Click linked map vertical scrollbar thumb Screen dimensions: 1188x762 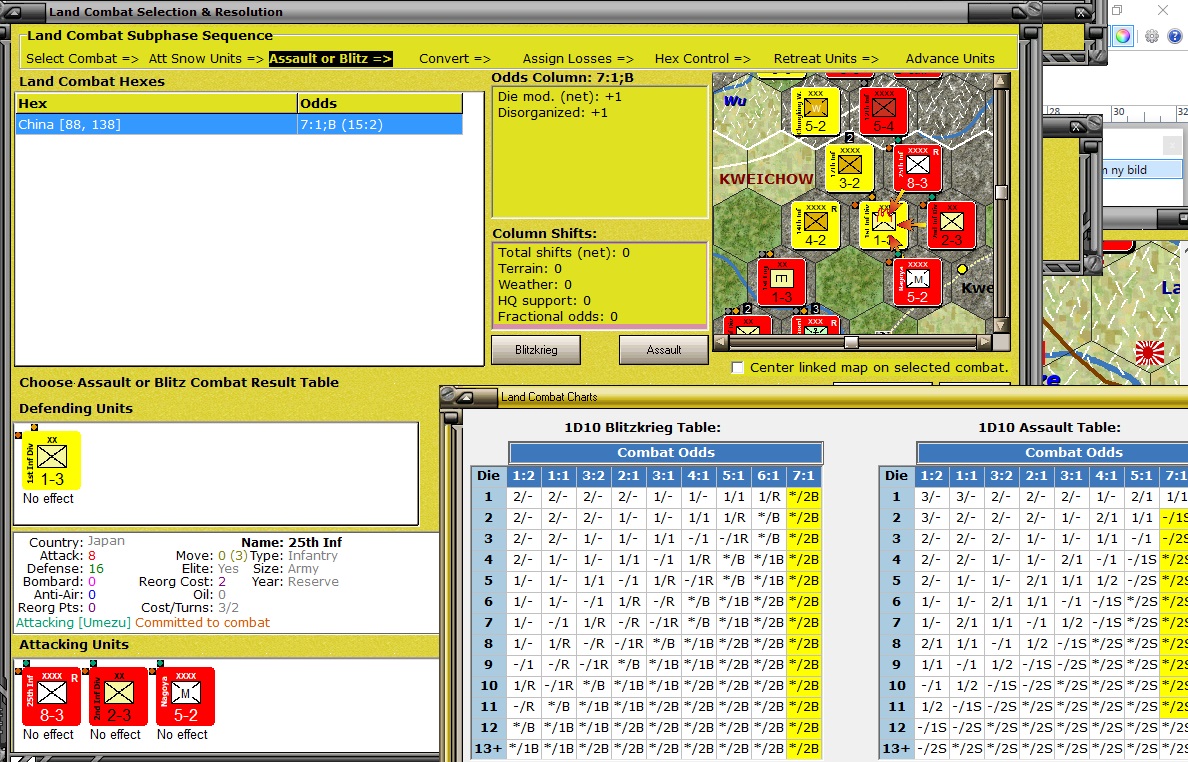pos(1001,192)
